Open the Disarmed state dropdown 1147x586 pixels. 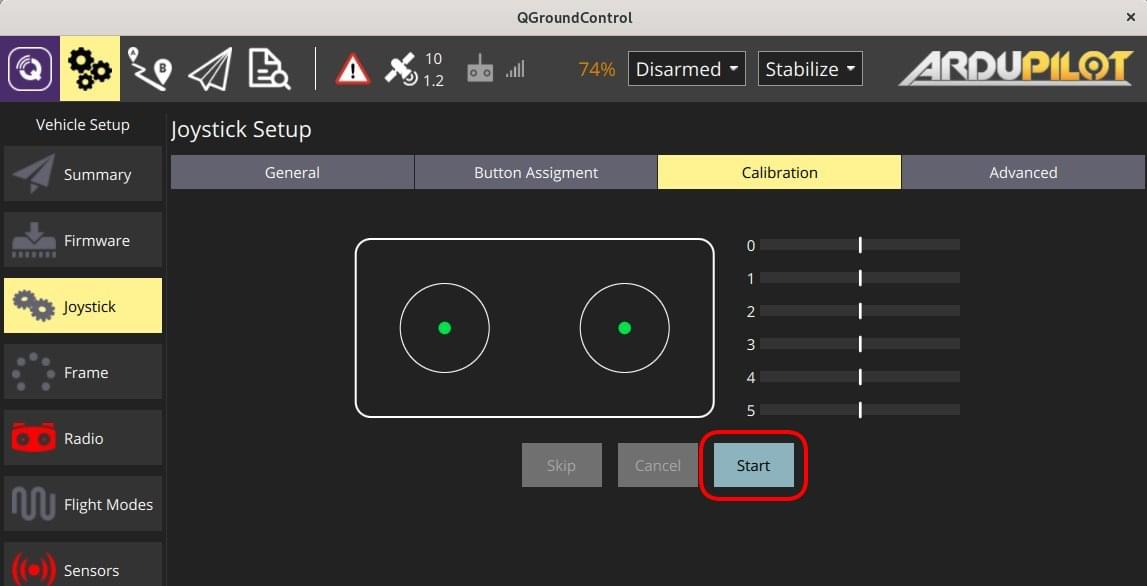[686, 68]
